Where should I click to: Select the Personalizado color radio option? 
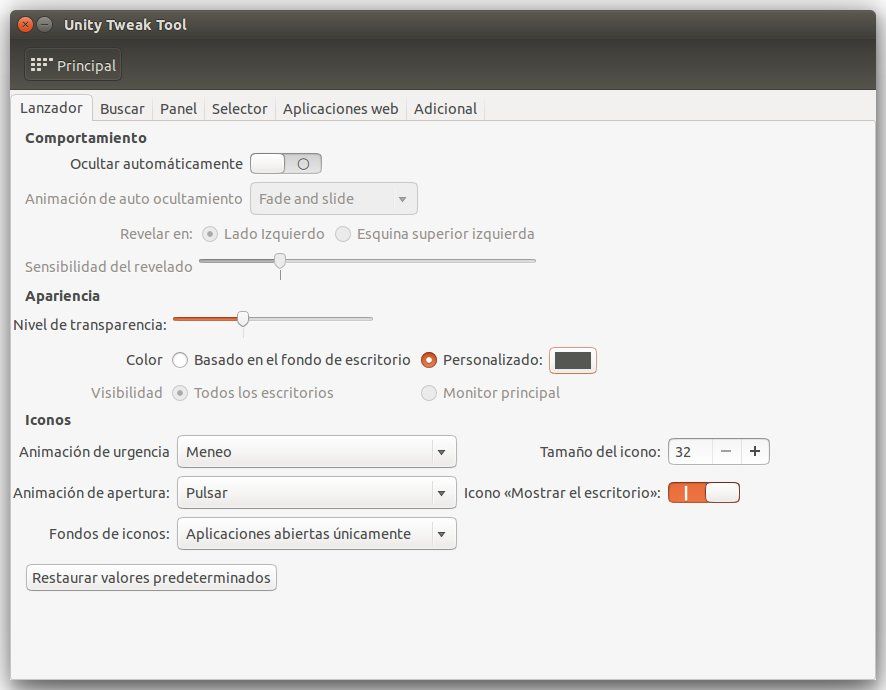pos(429,360)
